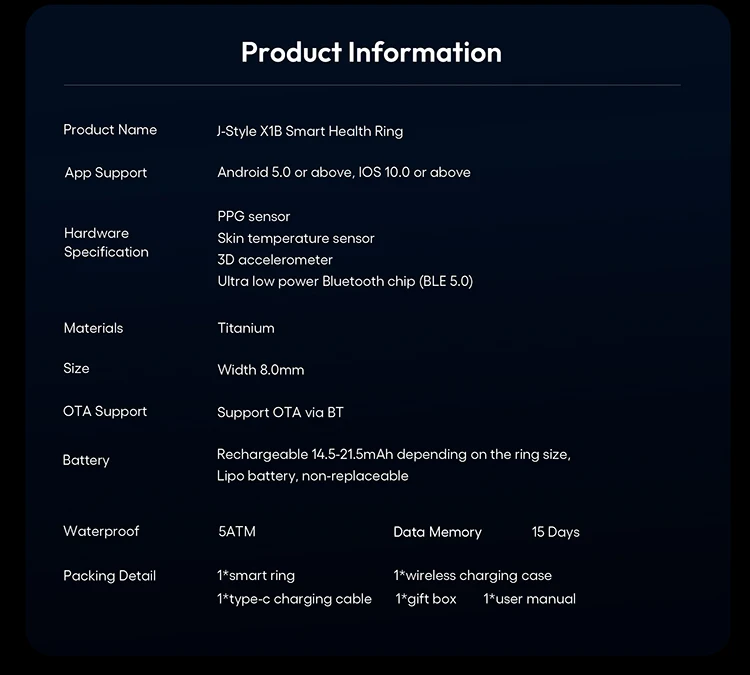The image size is (750, 675).
Task: Click Skin temperature sensor entry
Action: click(x=296, y=238)
